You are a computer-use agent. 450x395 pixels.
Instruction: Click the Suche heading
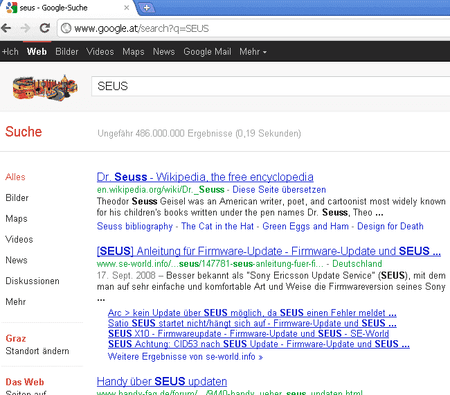coord(23,132)
